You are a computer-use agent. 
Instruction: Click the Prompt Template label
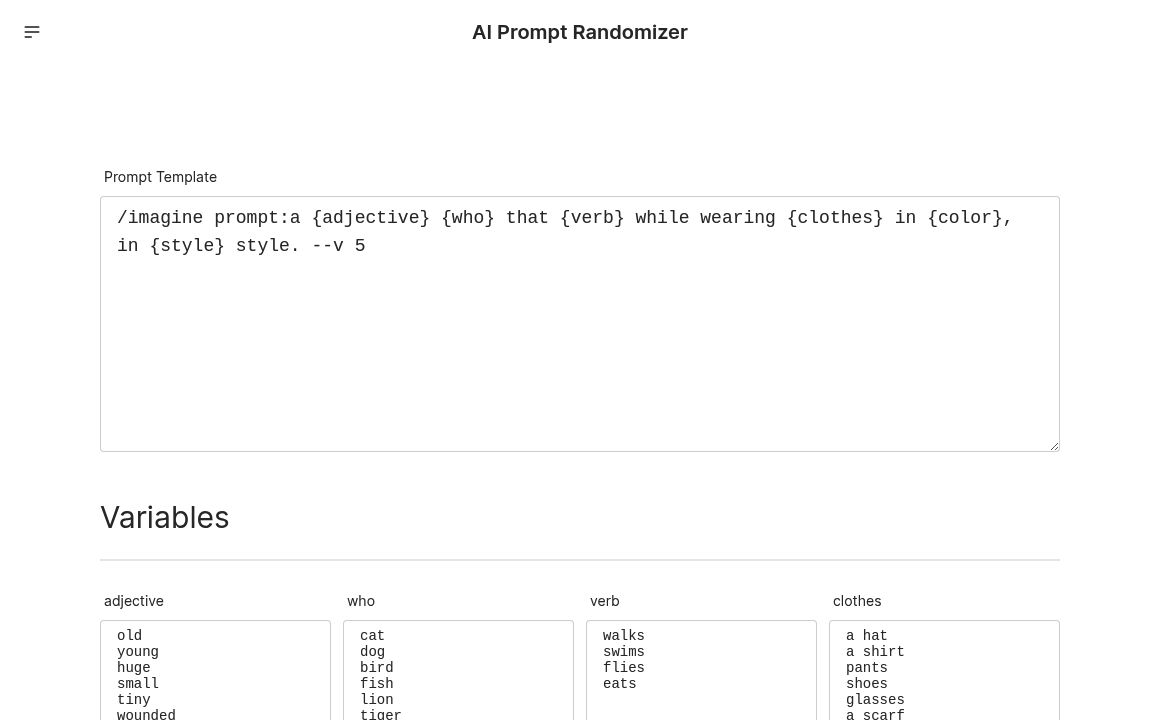[160, 177]
